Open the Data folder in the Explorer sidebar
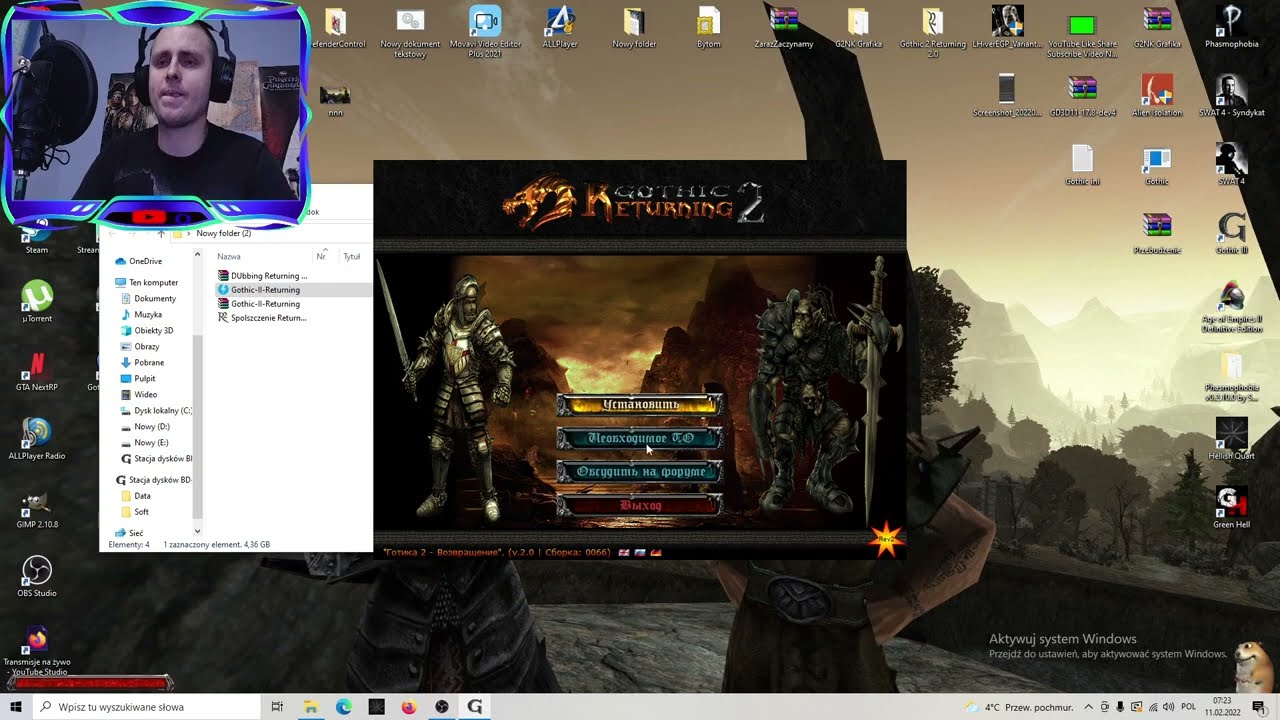1280x720 pixels. click(x=136, y=496)
